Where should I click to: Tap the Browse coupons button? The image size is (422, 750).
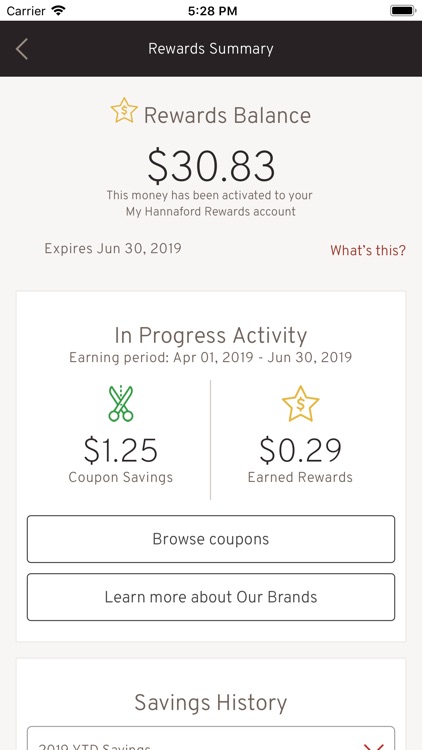click(x=211, y=539)
